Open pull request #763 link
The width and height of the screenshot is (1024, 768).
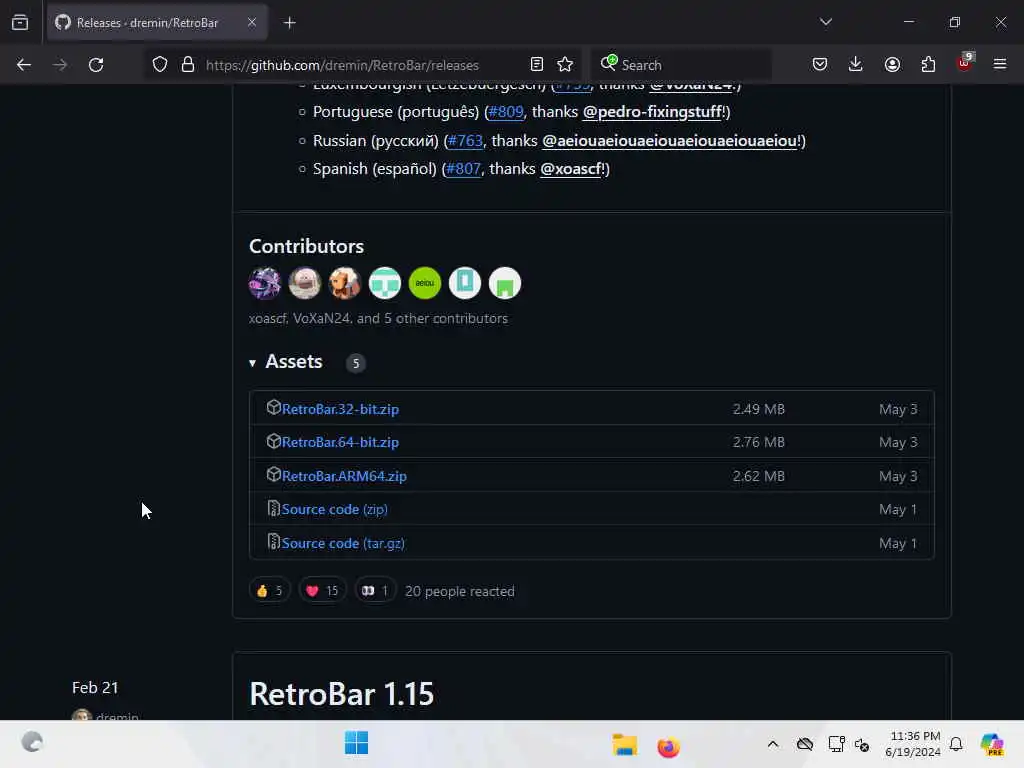tap(465, 140)
